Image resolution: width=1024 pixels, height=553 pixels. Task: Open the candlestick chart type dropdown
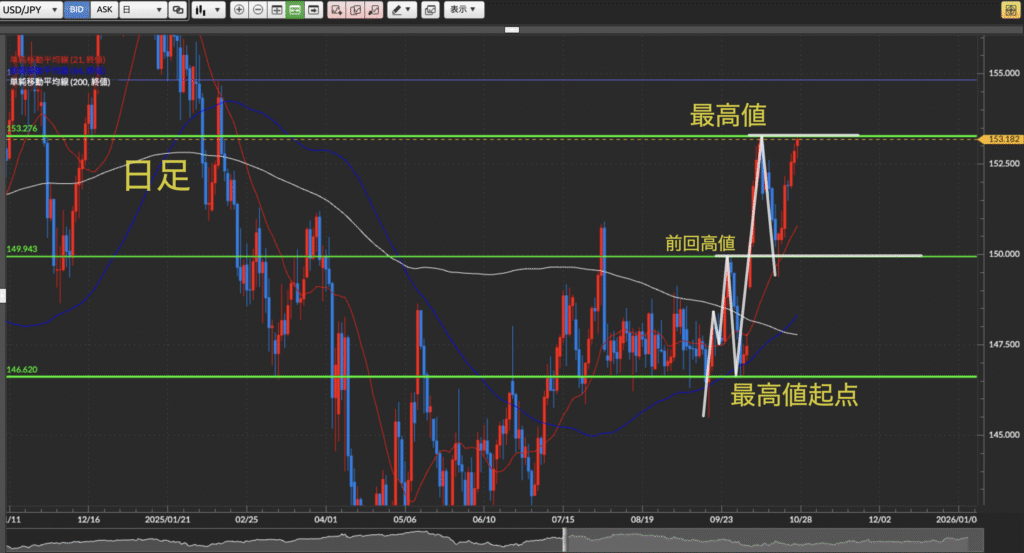point(208,10)
